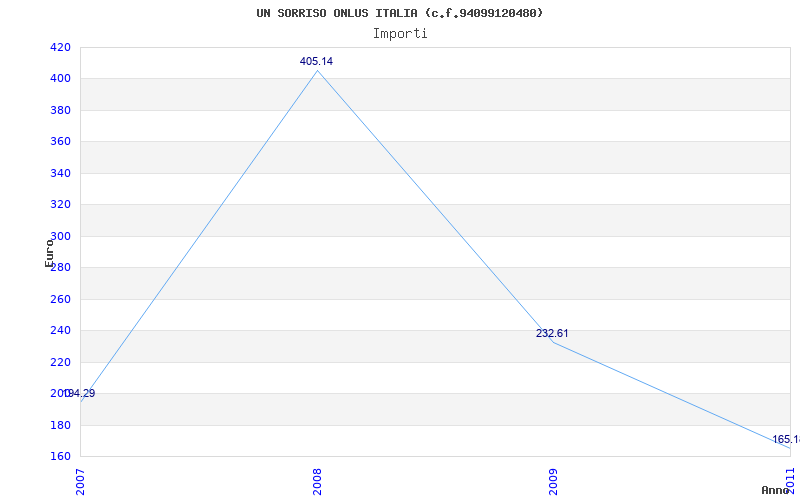
Task: Click the 165.1 data label at 2011
Action: [x=786, y=439]
